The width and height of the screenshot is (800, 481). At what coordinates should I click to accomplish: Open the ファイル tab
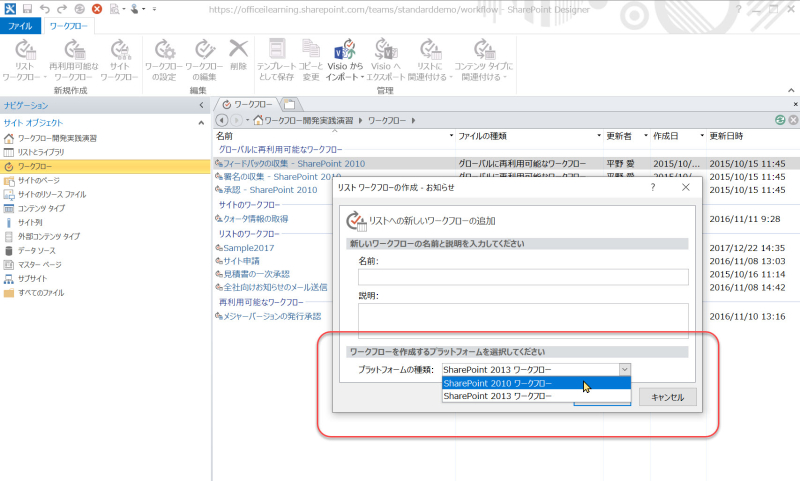[20, 26]
